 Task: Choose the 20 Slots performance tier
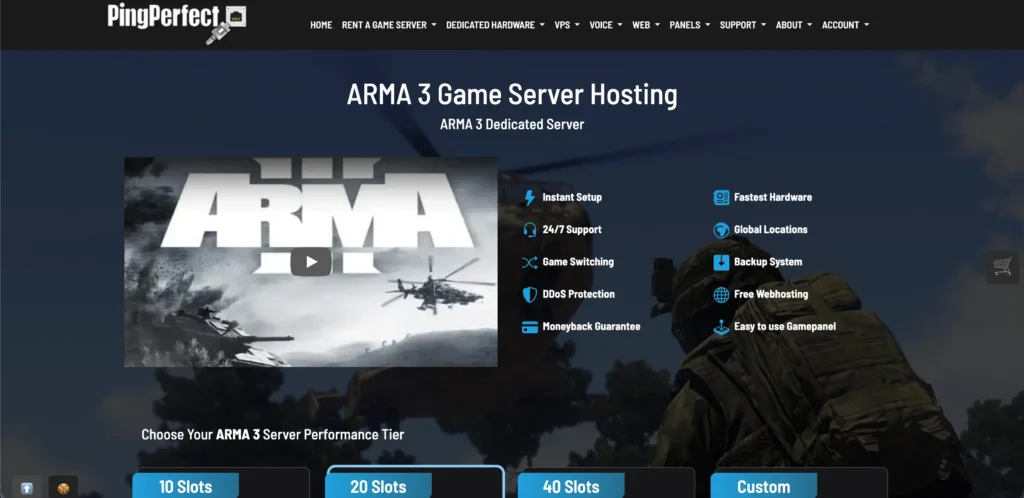point(379,487)
